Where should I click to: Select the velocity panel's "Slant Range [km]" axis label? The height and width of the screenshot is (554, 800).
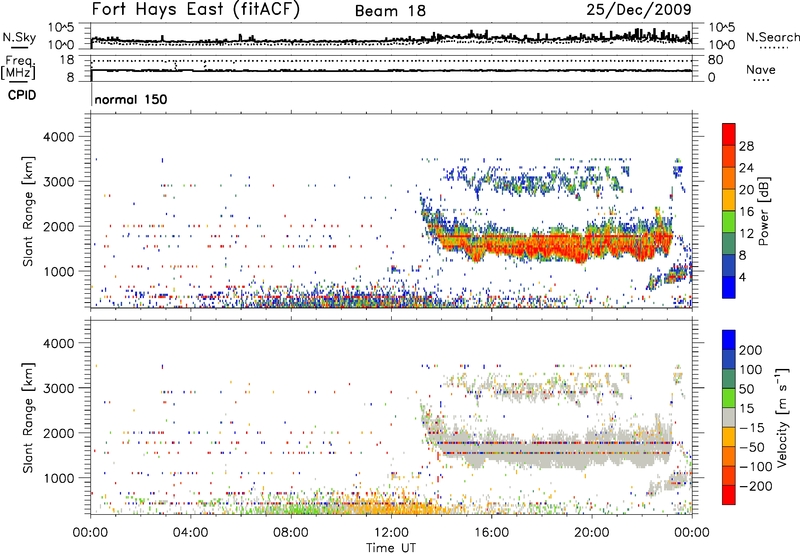[28, 417]
